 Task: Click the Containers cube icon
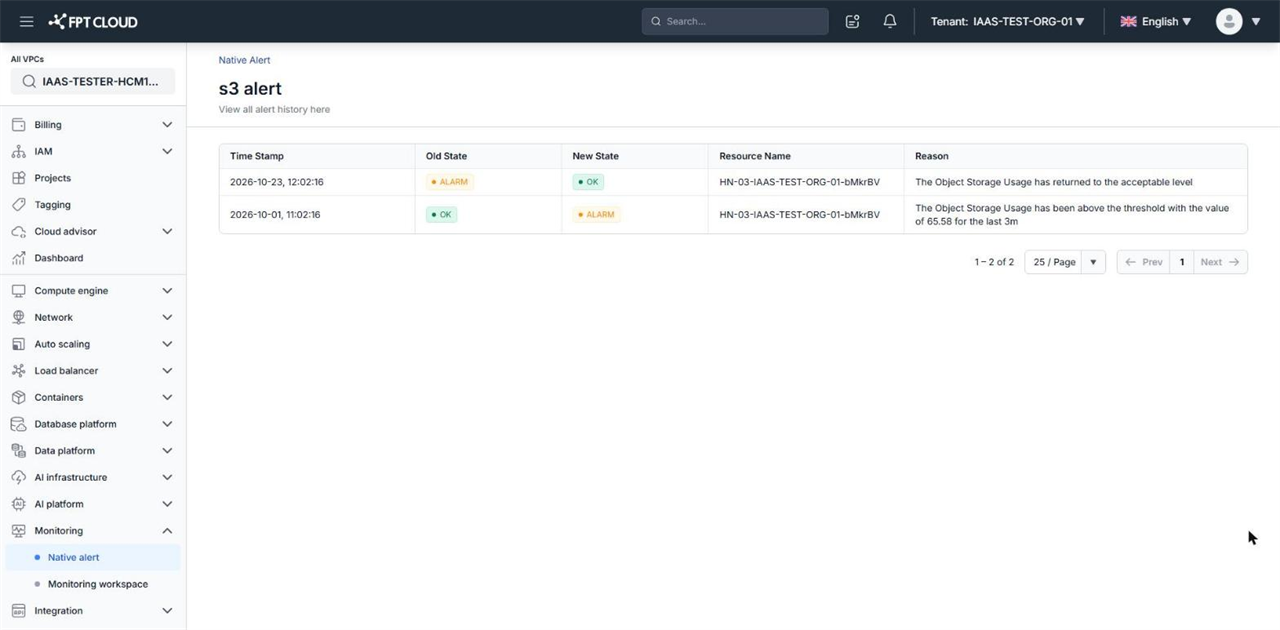(18, 397)
